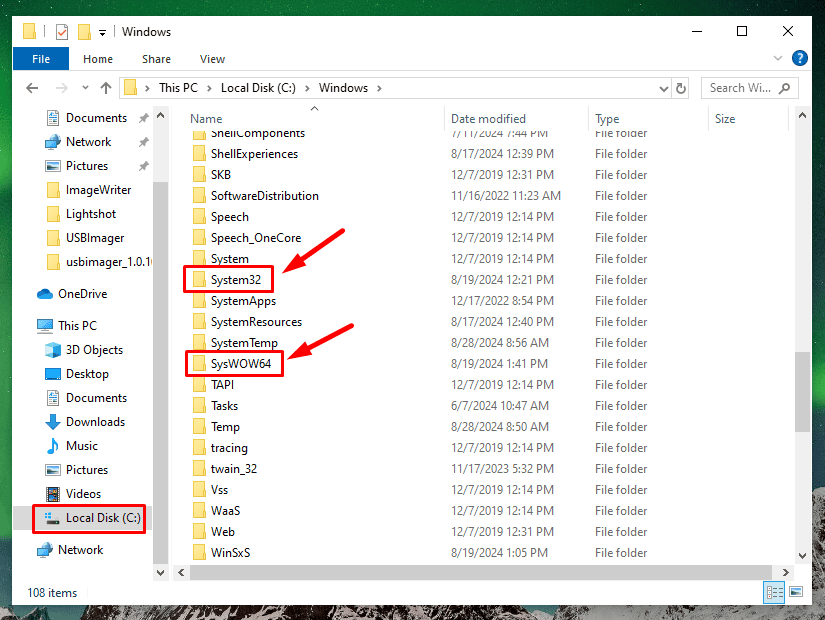The image size is (825, 620).
Task: Select the SystemResources folder
Action: coord(256,322)
